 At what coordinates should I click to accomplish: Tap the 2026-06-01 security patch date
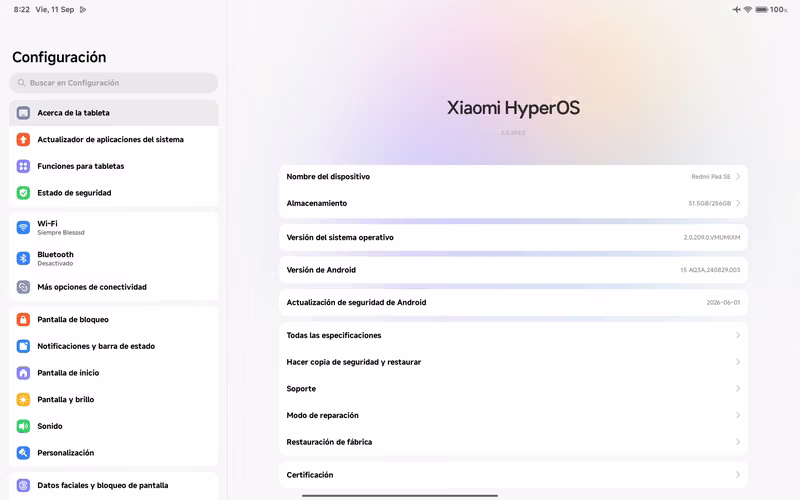click(x=723, y=303)
